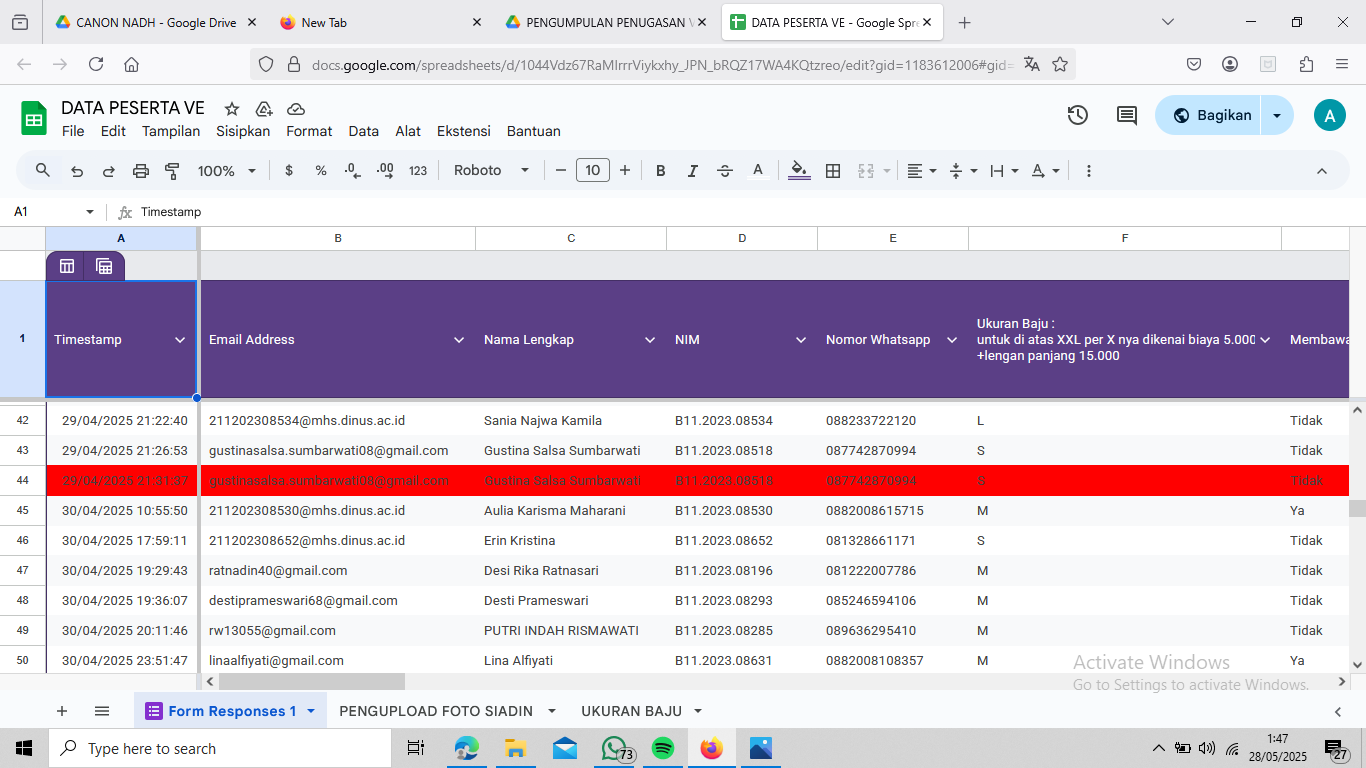Open vertical align dropdown
The height and width of the screenshot is (768, 1366).
click(962, 171)
